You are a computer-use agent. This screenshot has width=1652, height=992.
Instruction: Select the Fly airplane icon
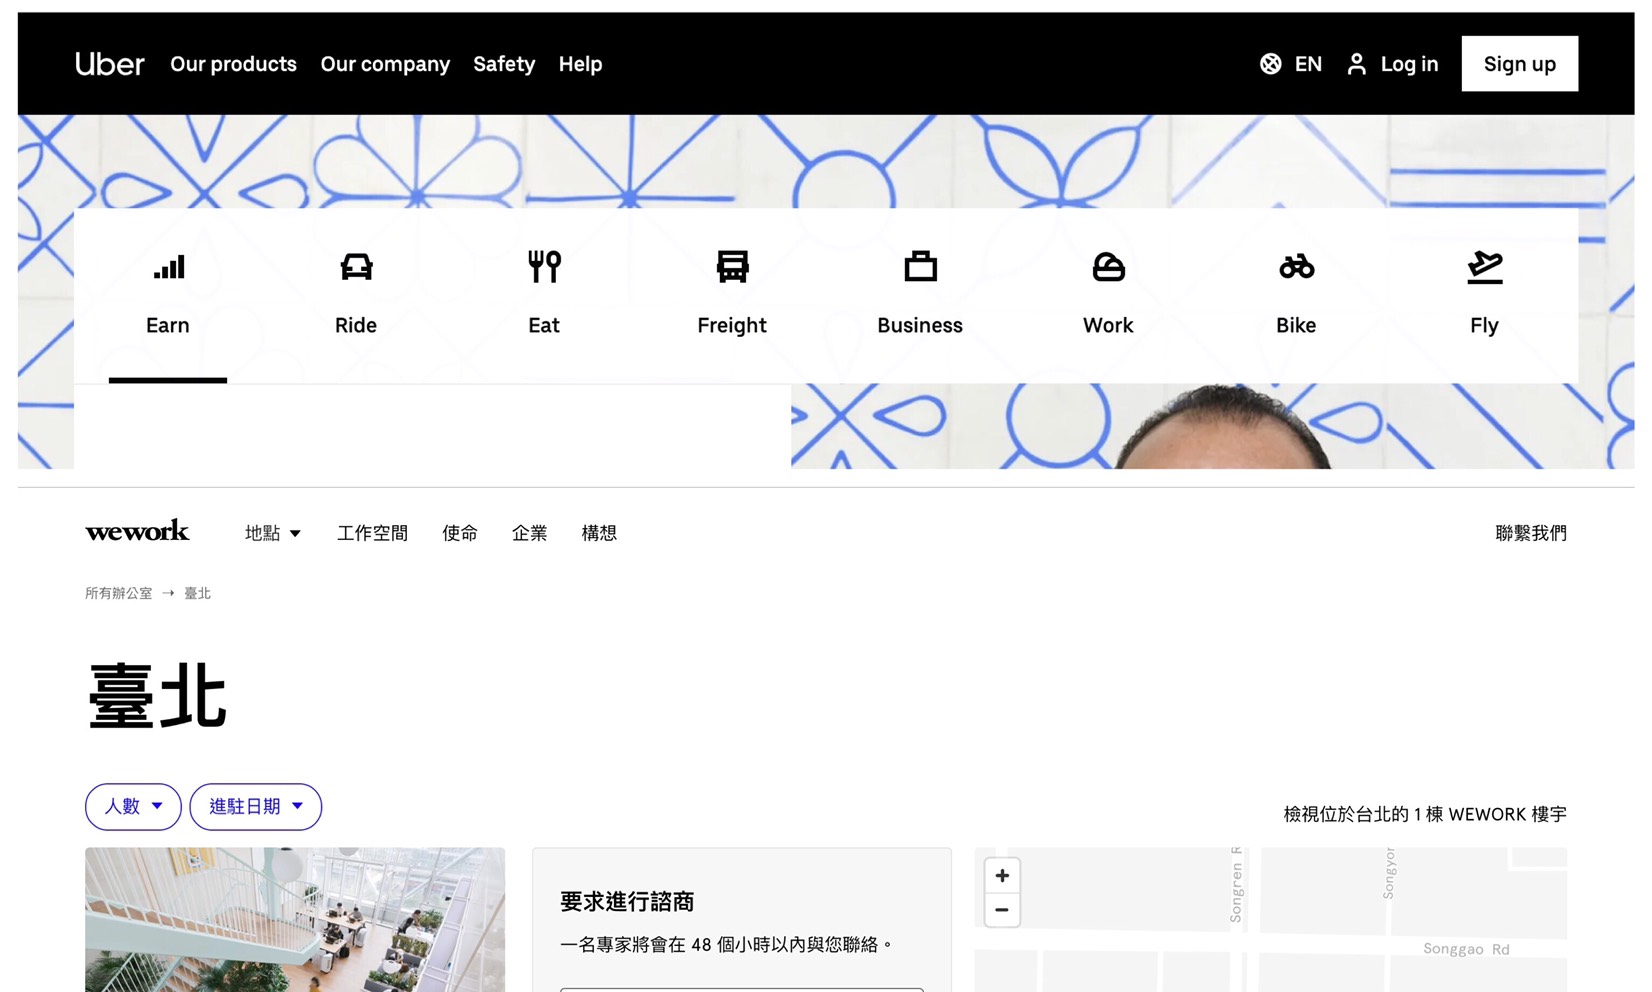click(x=1484, y=267)
